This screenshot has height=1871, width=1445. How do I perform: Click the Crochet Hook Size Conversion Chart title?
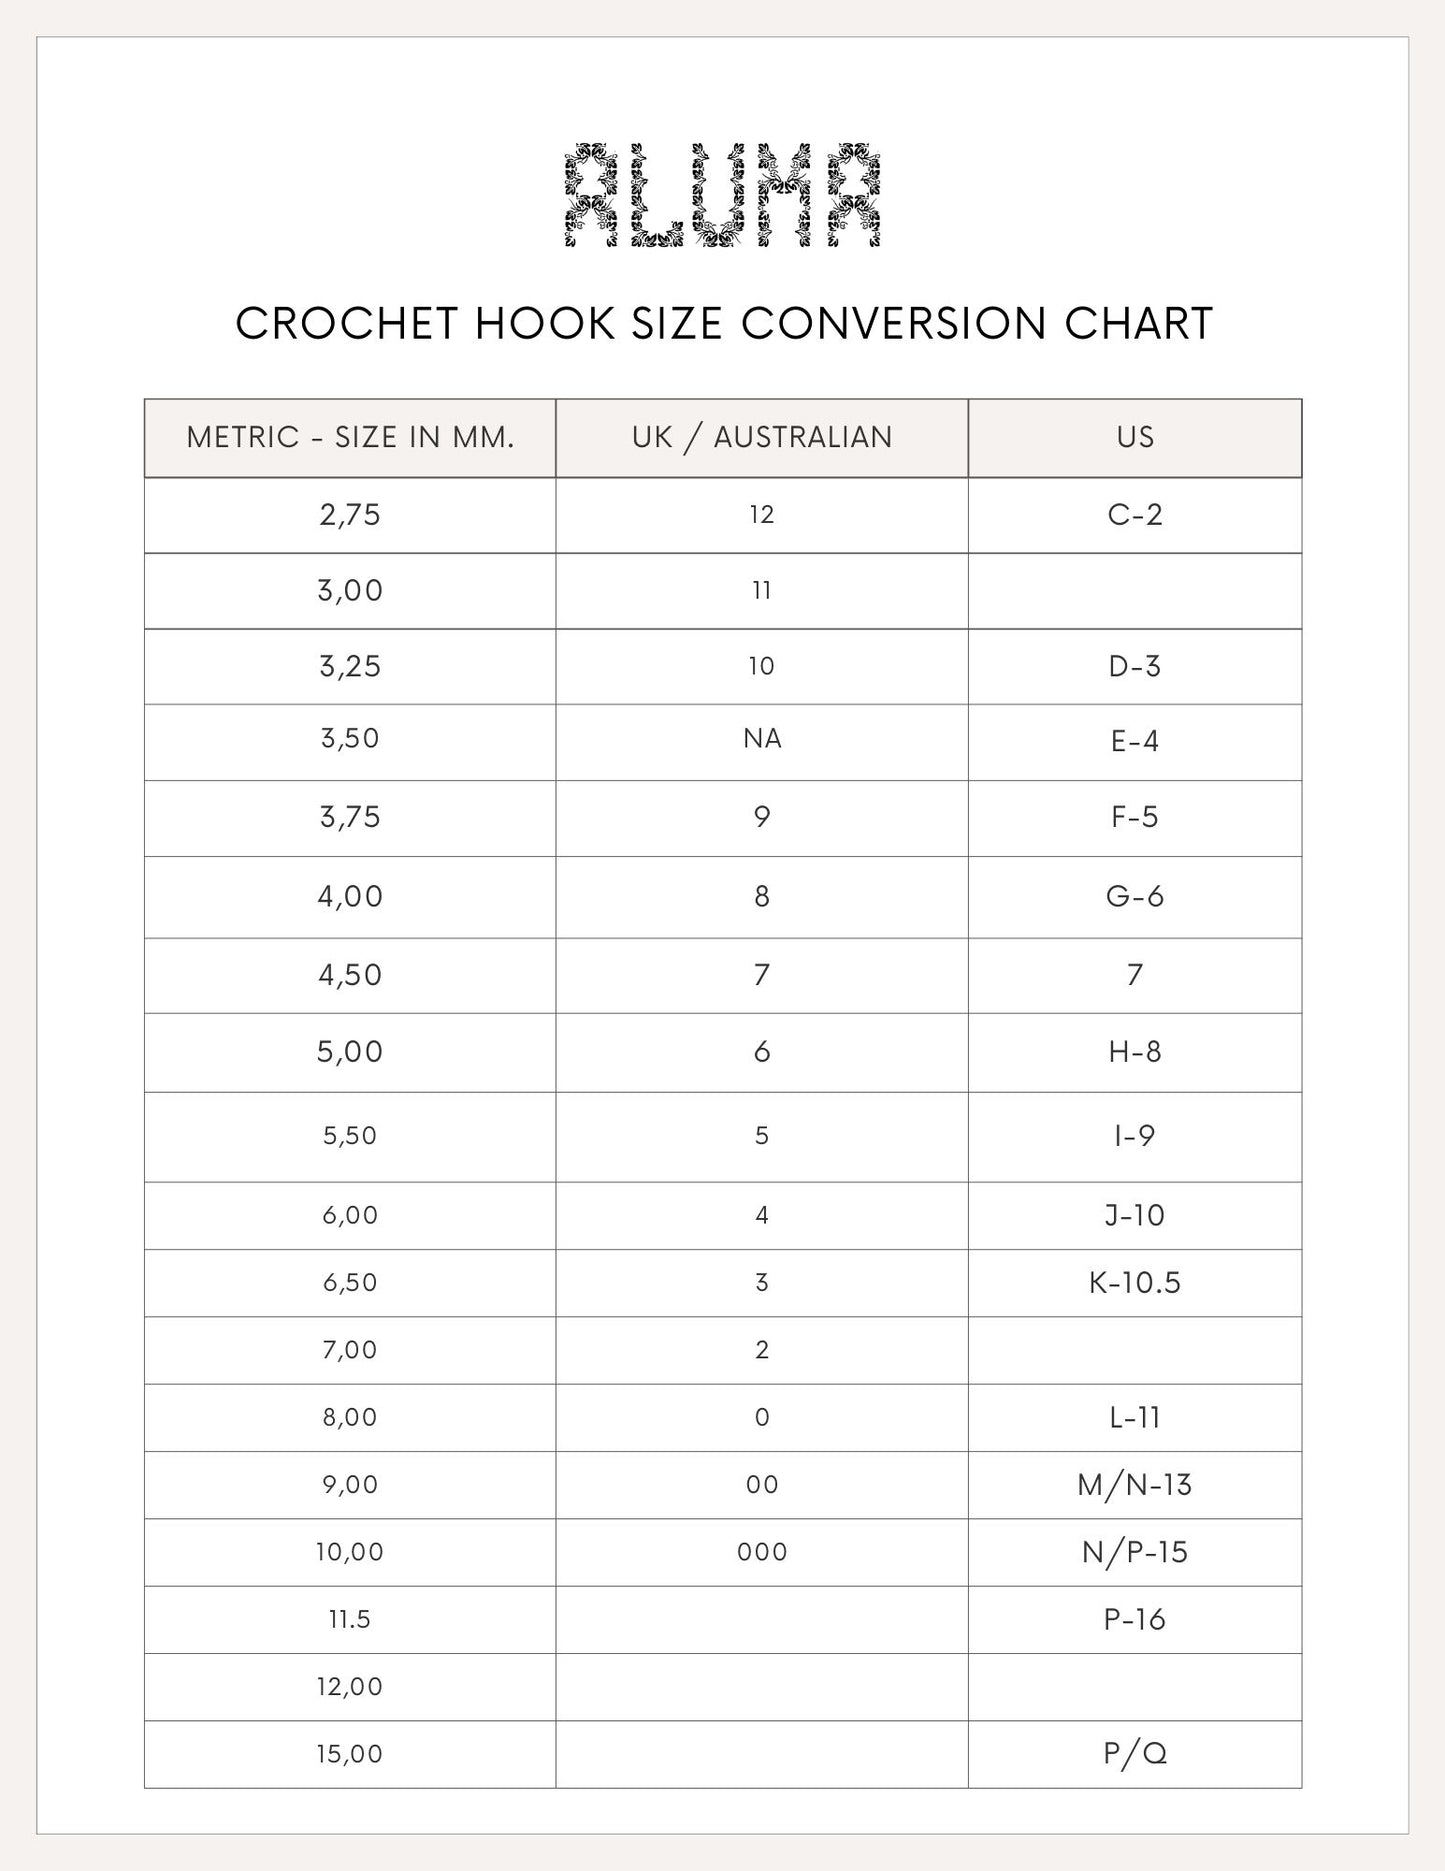coord(723,324)
